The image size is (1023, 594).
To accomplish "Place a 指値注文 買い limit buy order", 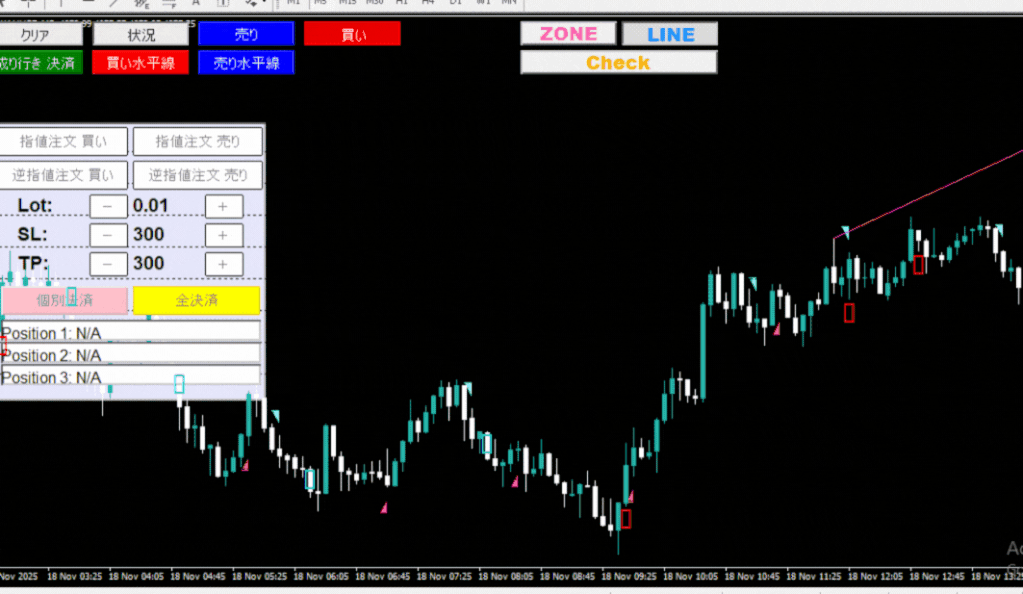I will (63, 142).
